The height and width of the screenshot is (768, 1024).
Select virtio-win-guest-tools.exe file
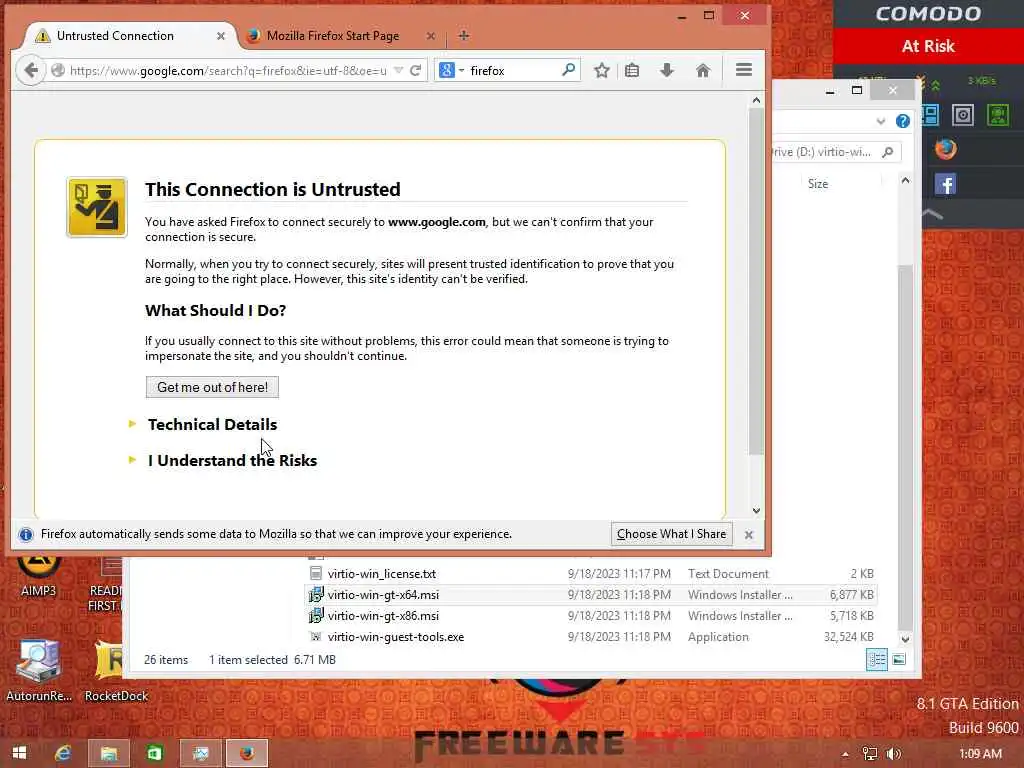pos(396,636)
